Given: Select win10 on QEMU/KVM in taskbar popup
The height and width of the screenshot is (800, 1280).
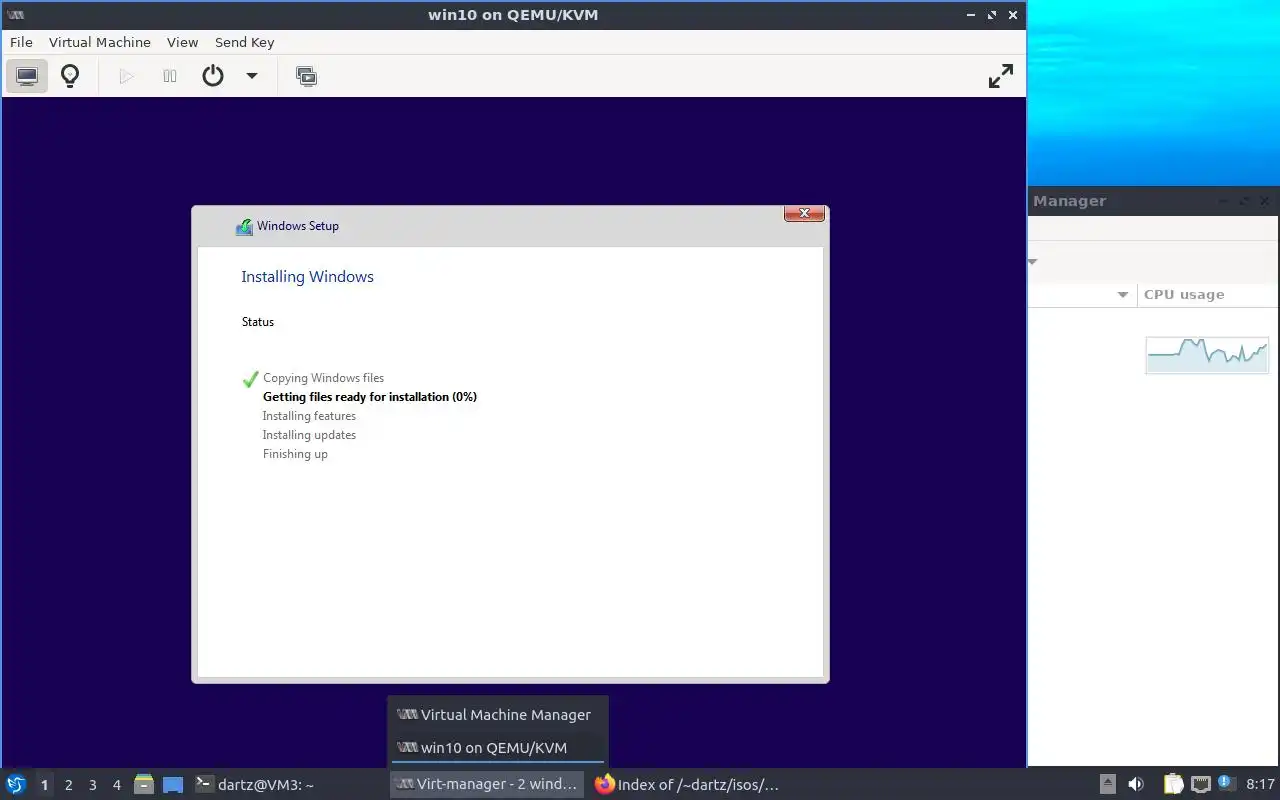Looking at the screenshot, I should (497, 748).
